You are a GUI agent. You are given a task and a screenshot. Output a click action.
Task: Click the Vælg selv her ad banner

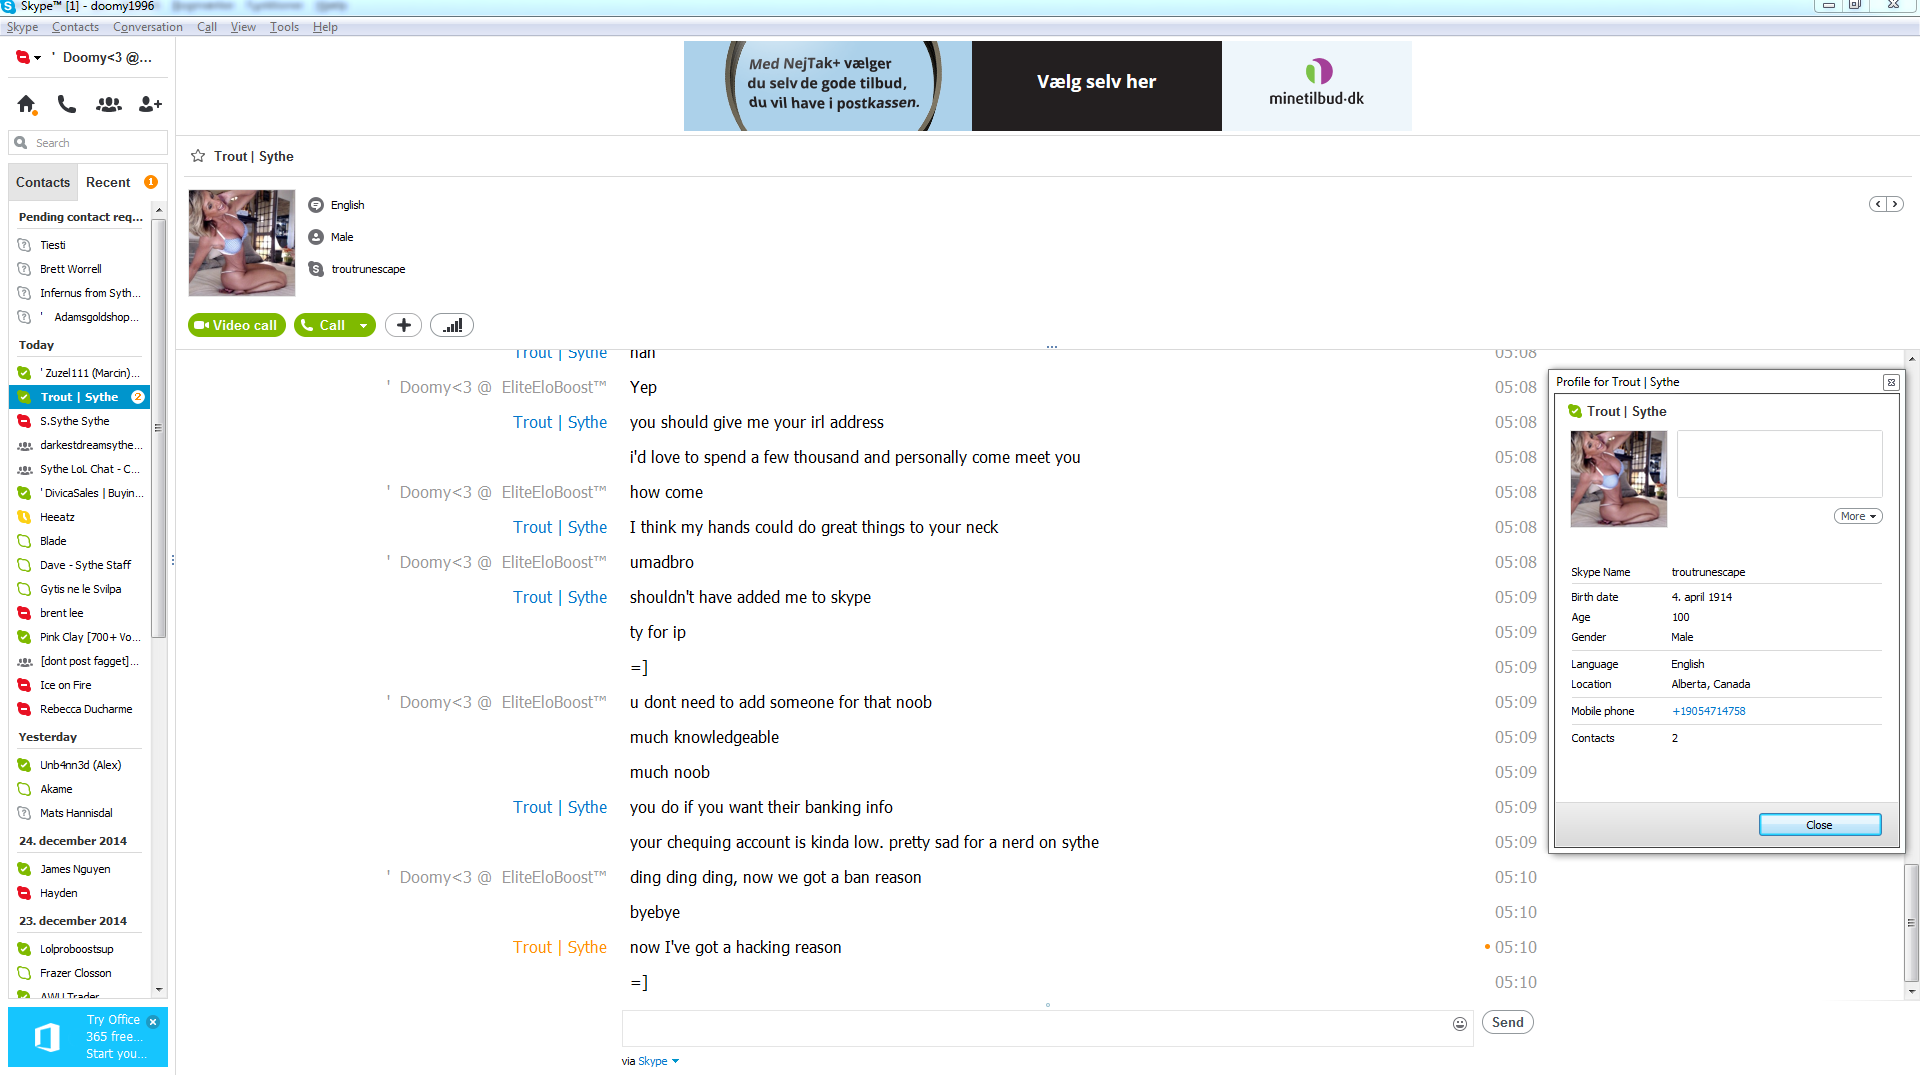coord(1096,86)
